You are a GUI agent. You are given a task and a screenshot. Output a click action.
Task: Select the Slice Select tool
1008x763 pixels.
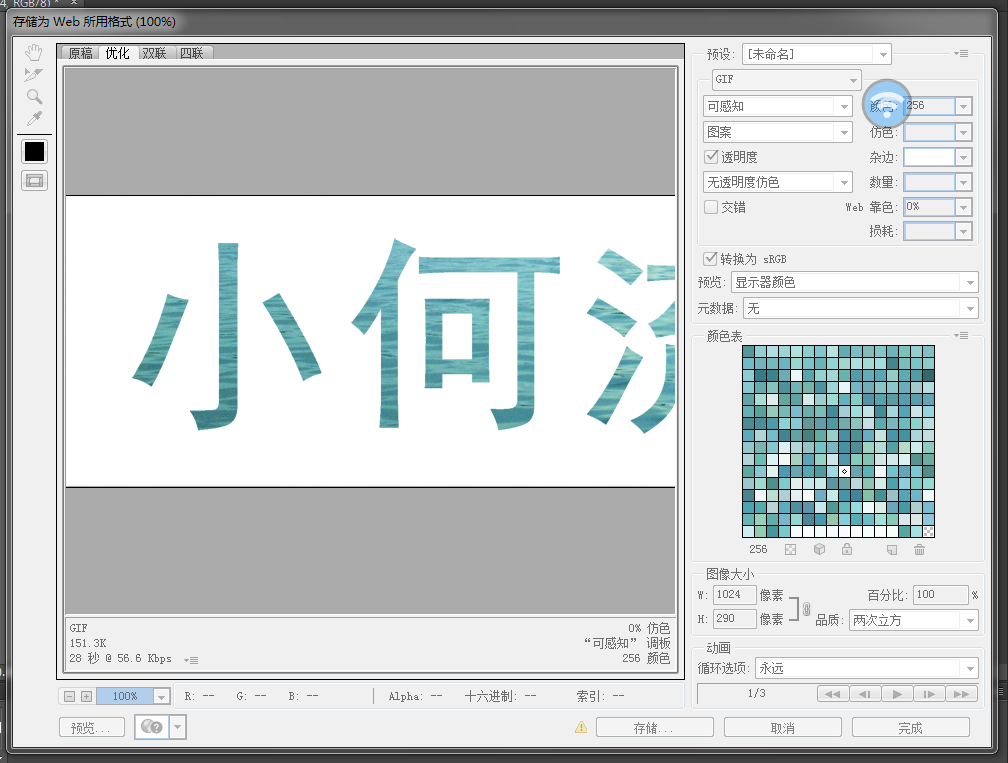pyautogui.click(x=33, y=75)
